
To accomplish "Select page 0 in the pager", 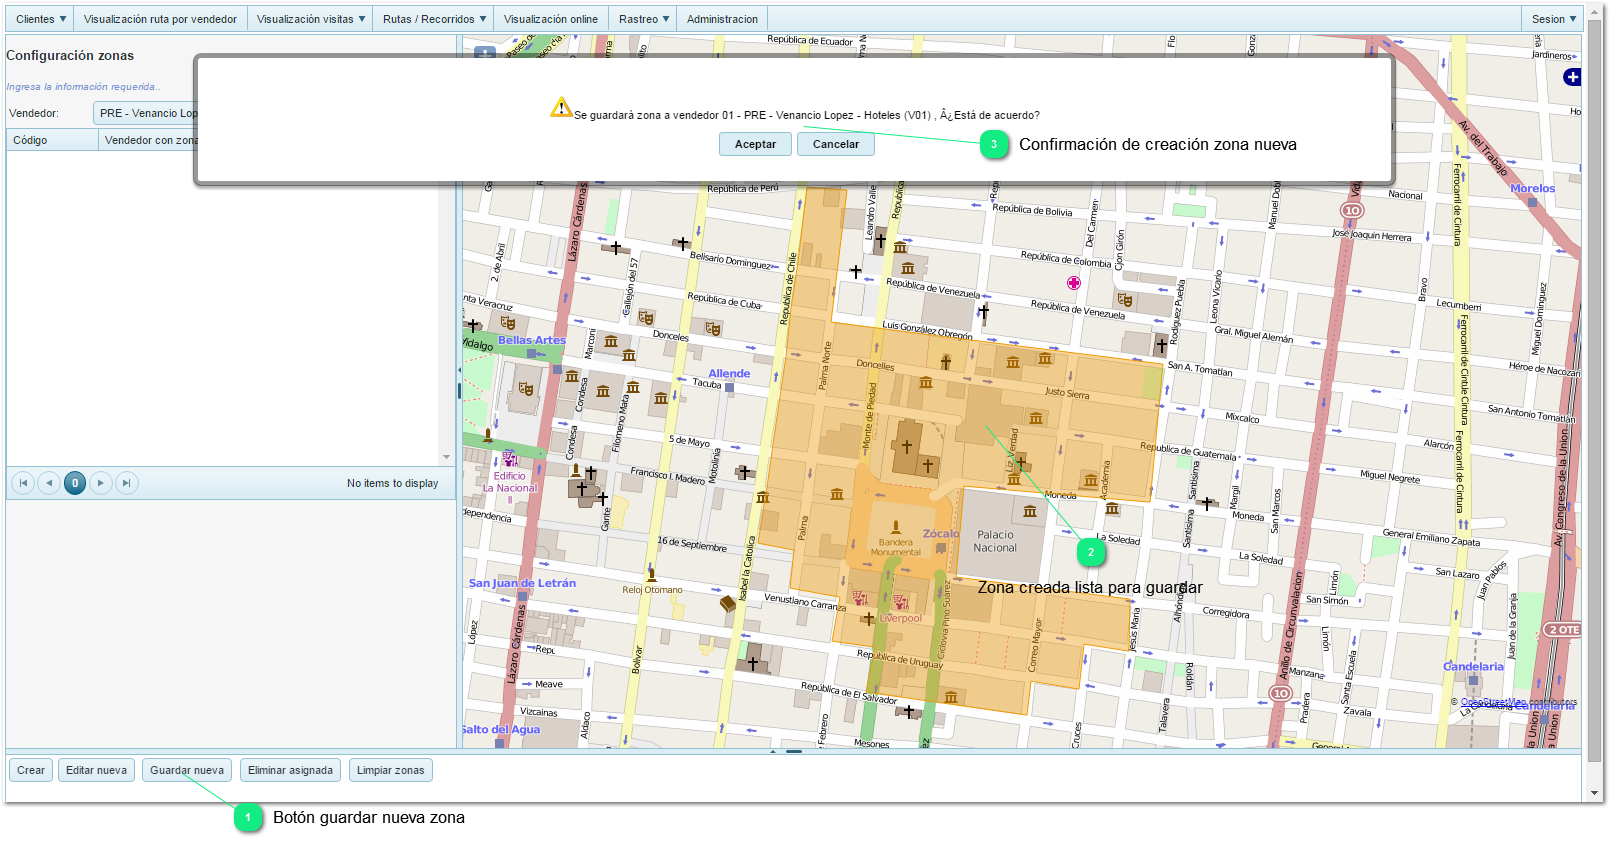I will coord(75,483).
